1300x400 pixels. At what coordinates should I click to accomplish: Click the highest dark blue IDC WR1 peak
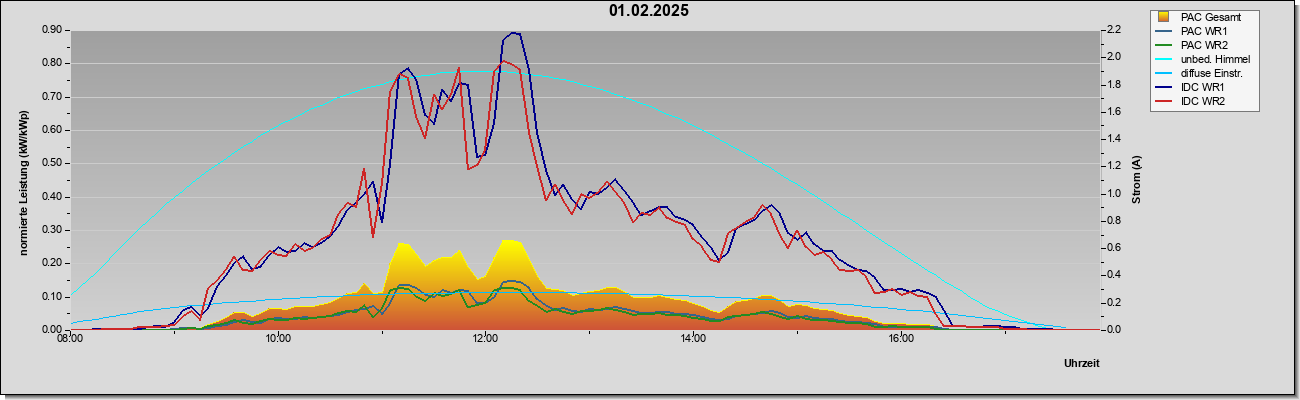513,33
